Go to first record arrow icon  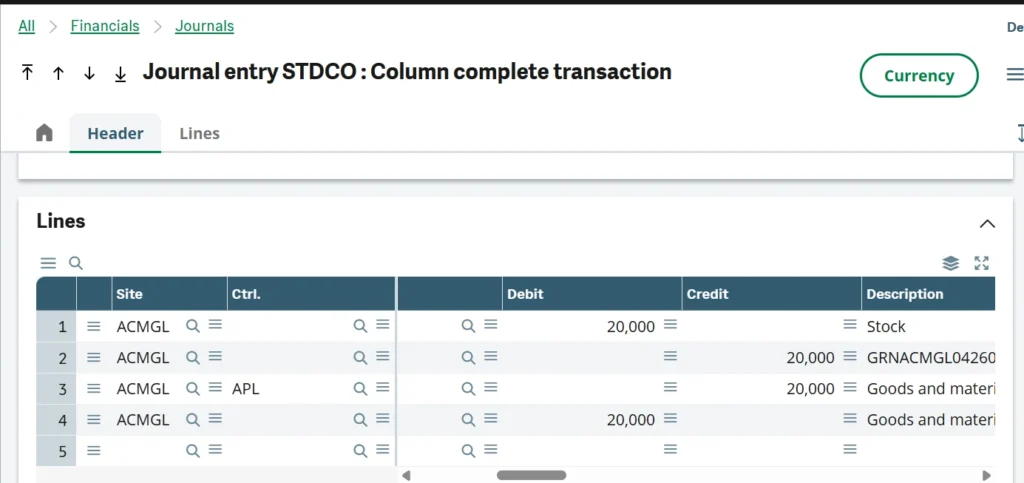(x=27, y=72)
